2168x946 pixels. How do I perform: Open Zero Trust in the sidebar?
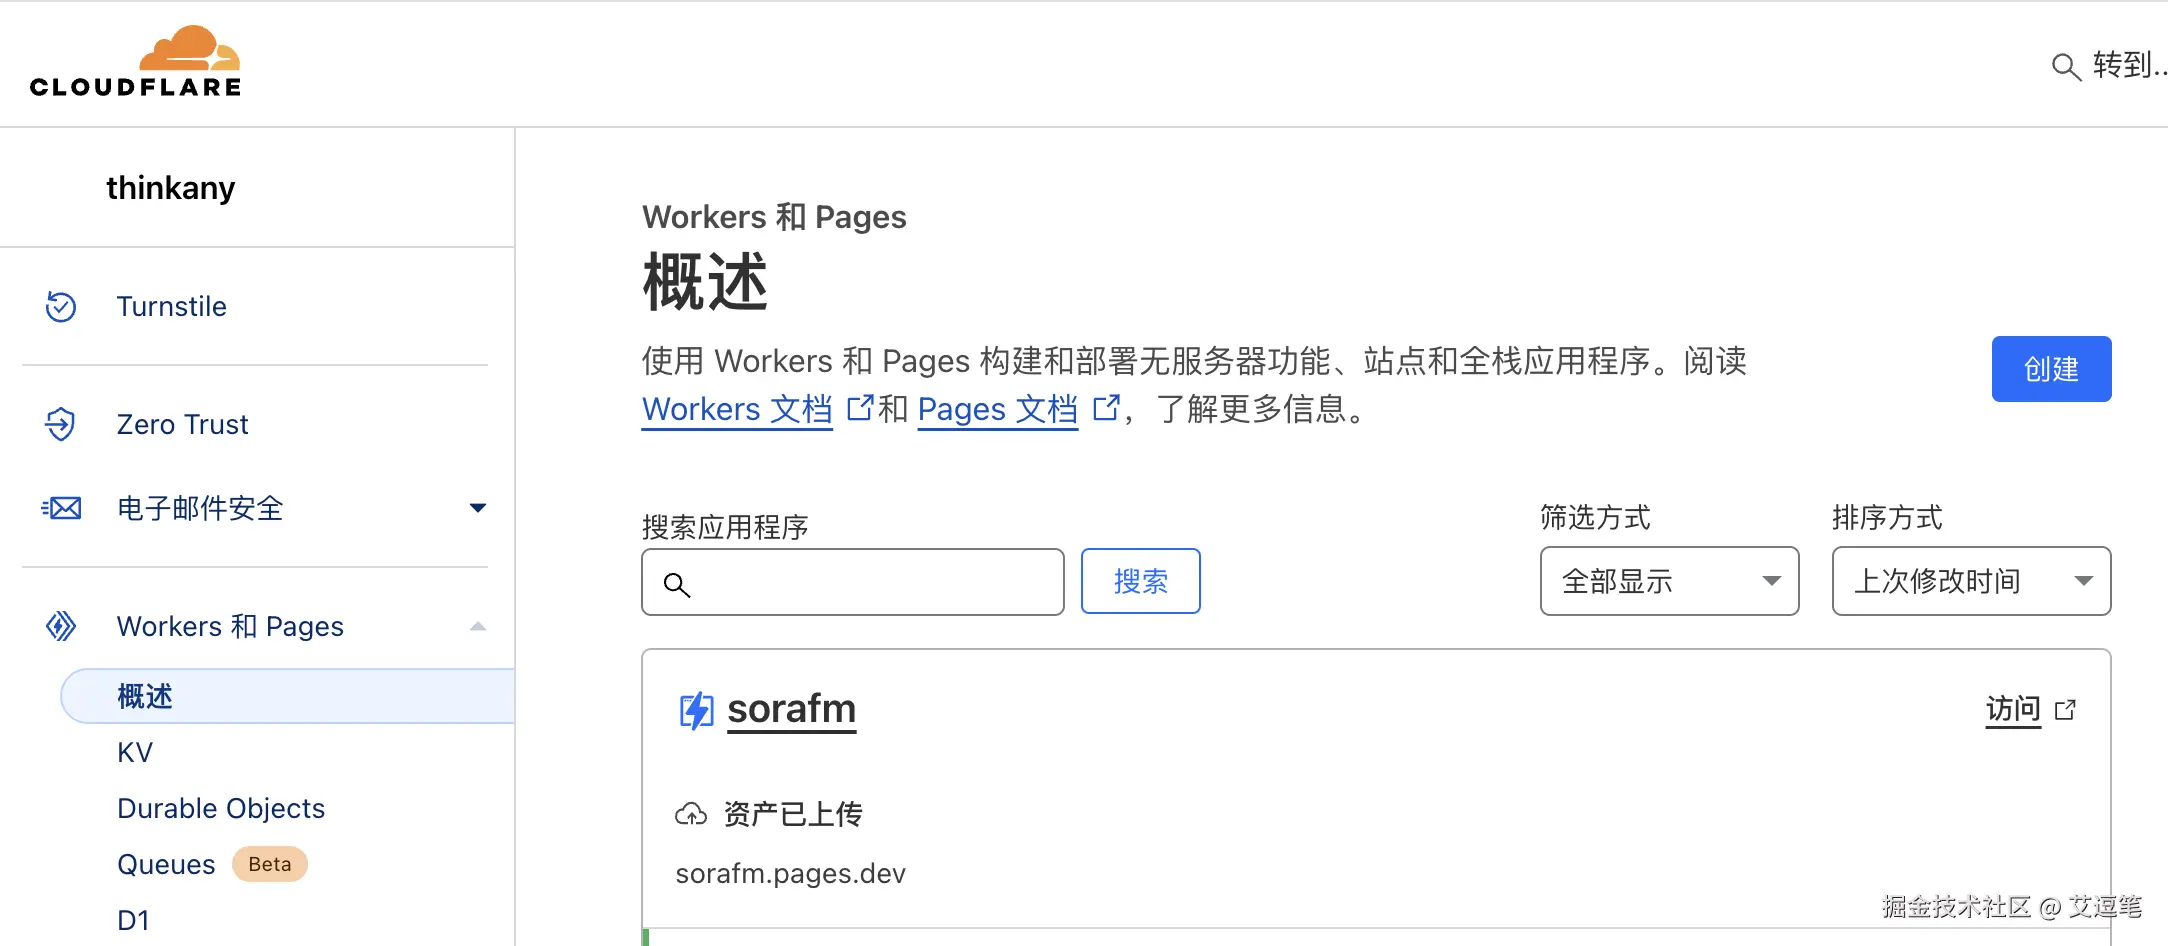(182, 424)
